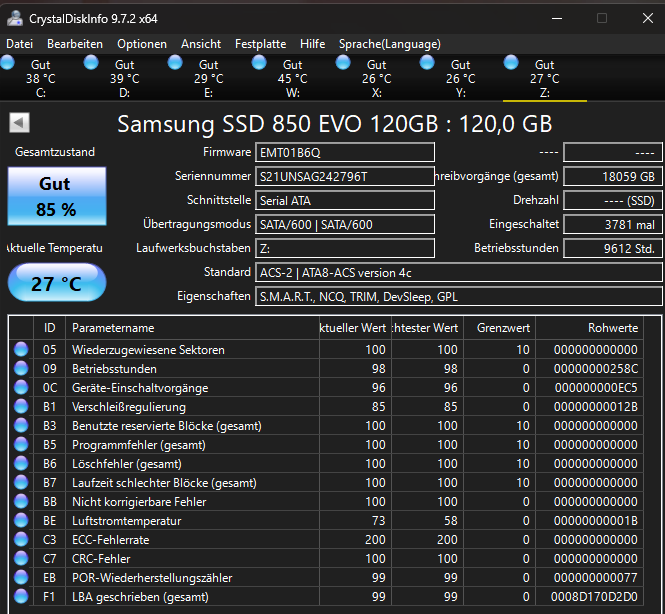
Task: Click raw value 00000000258C
Action: [595, 368]
